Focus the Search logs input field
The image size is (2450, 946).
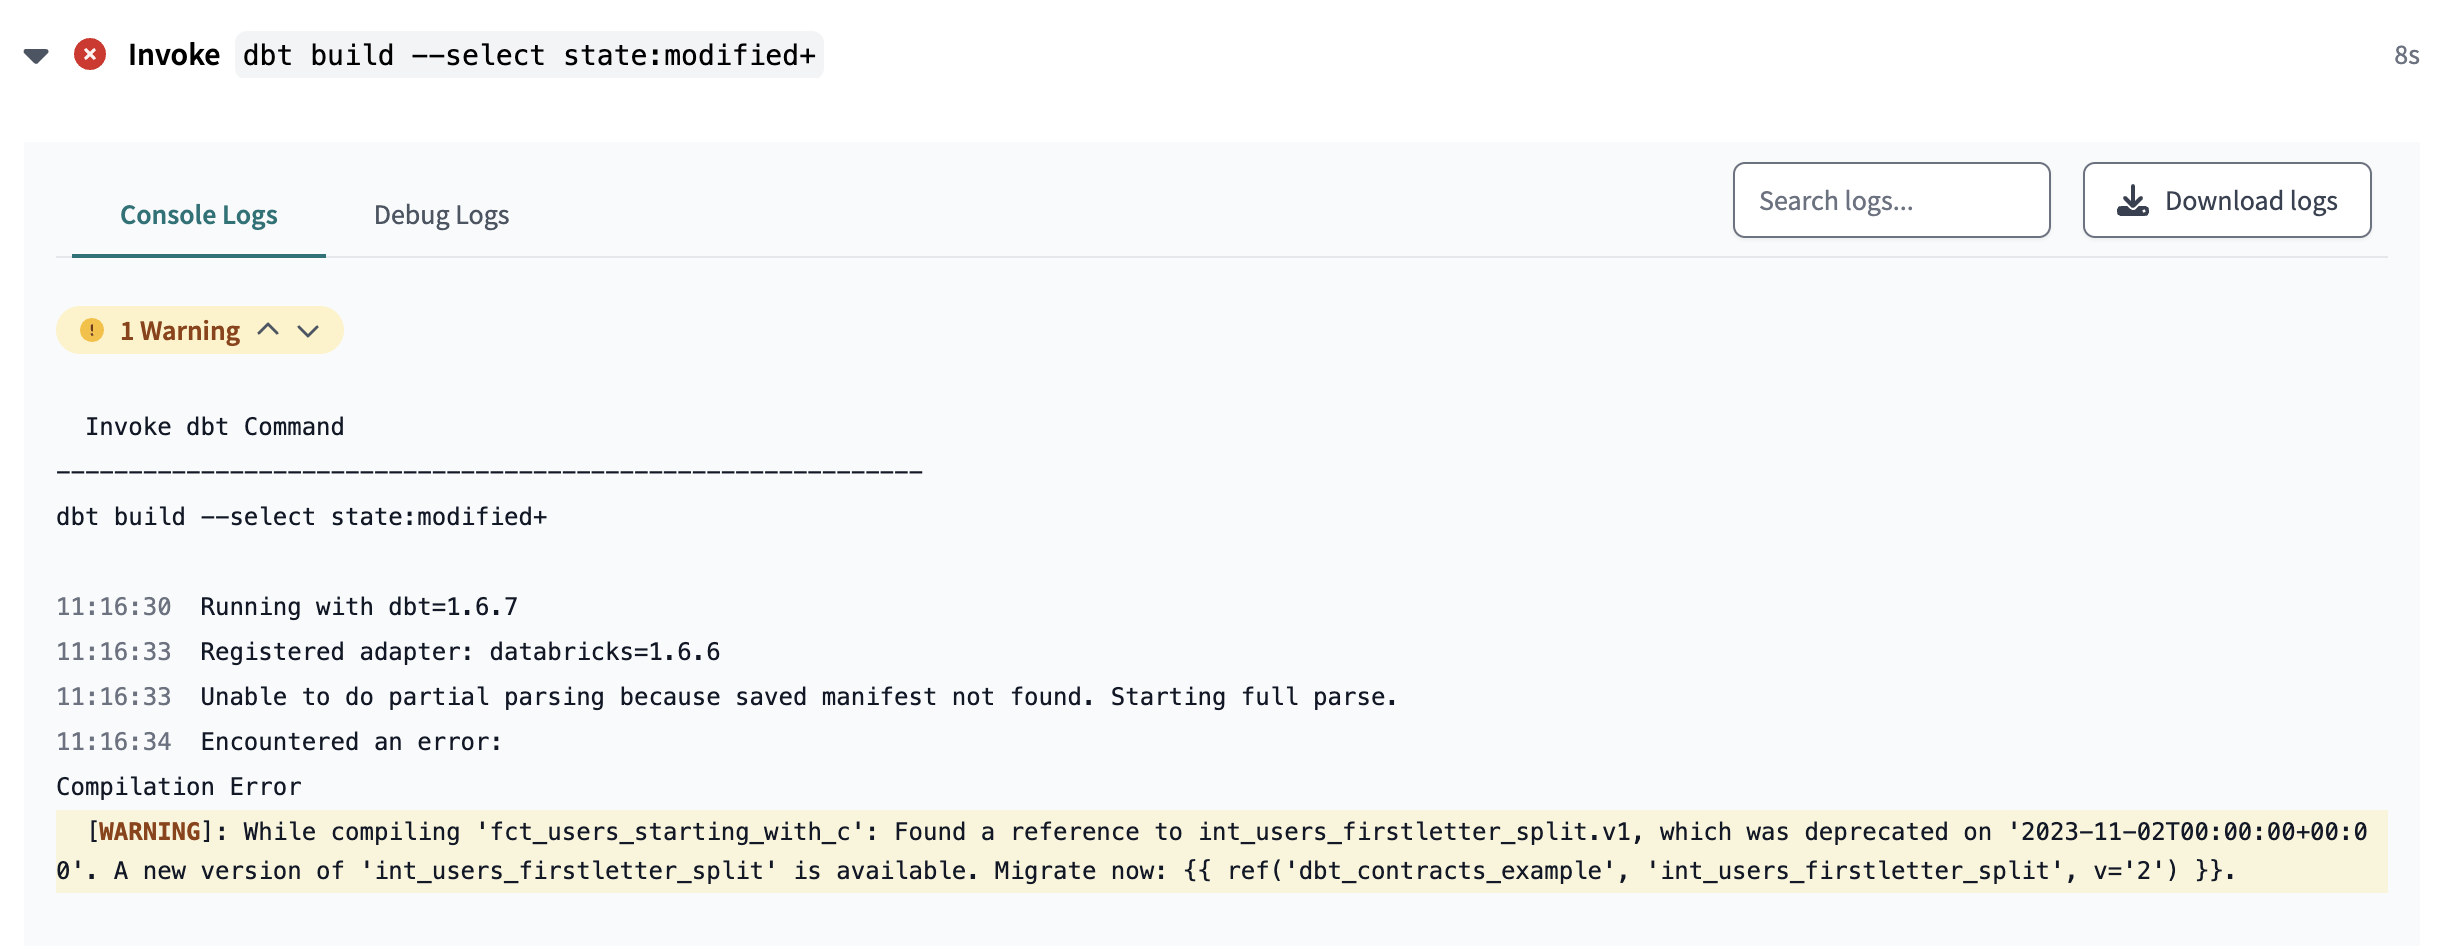(1891, 200)
